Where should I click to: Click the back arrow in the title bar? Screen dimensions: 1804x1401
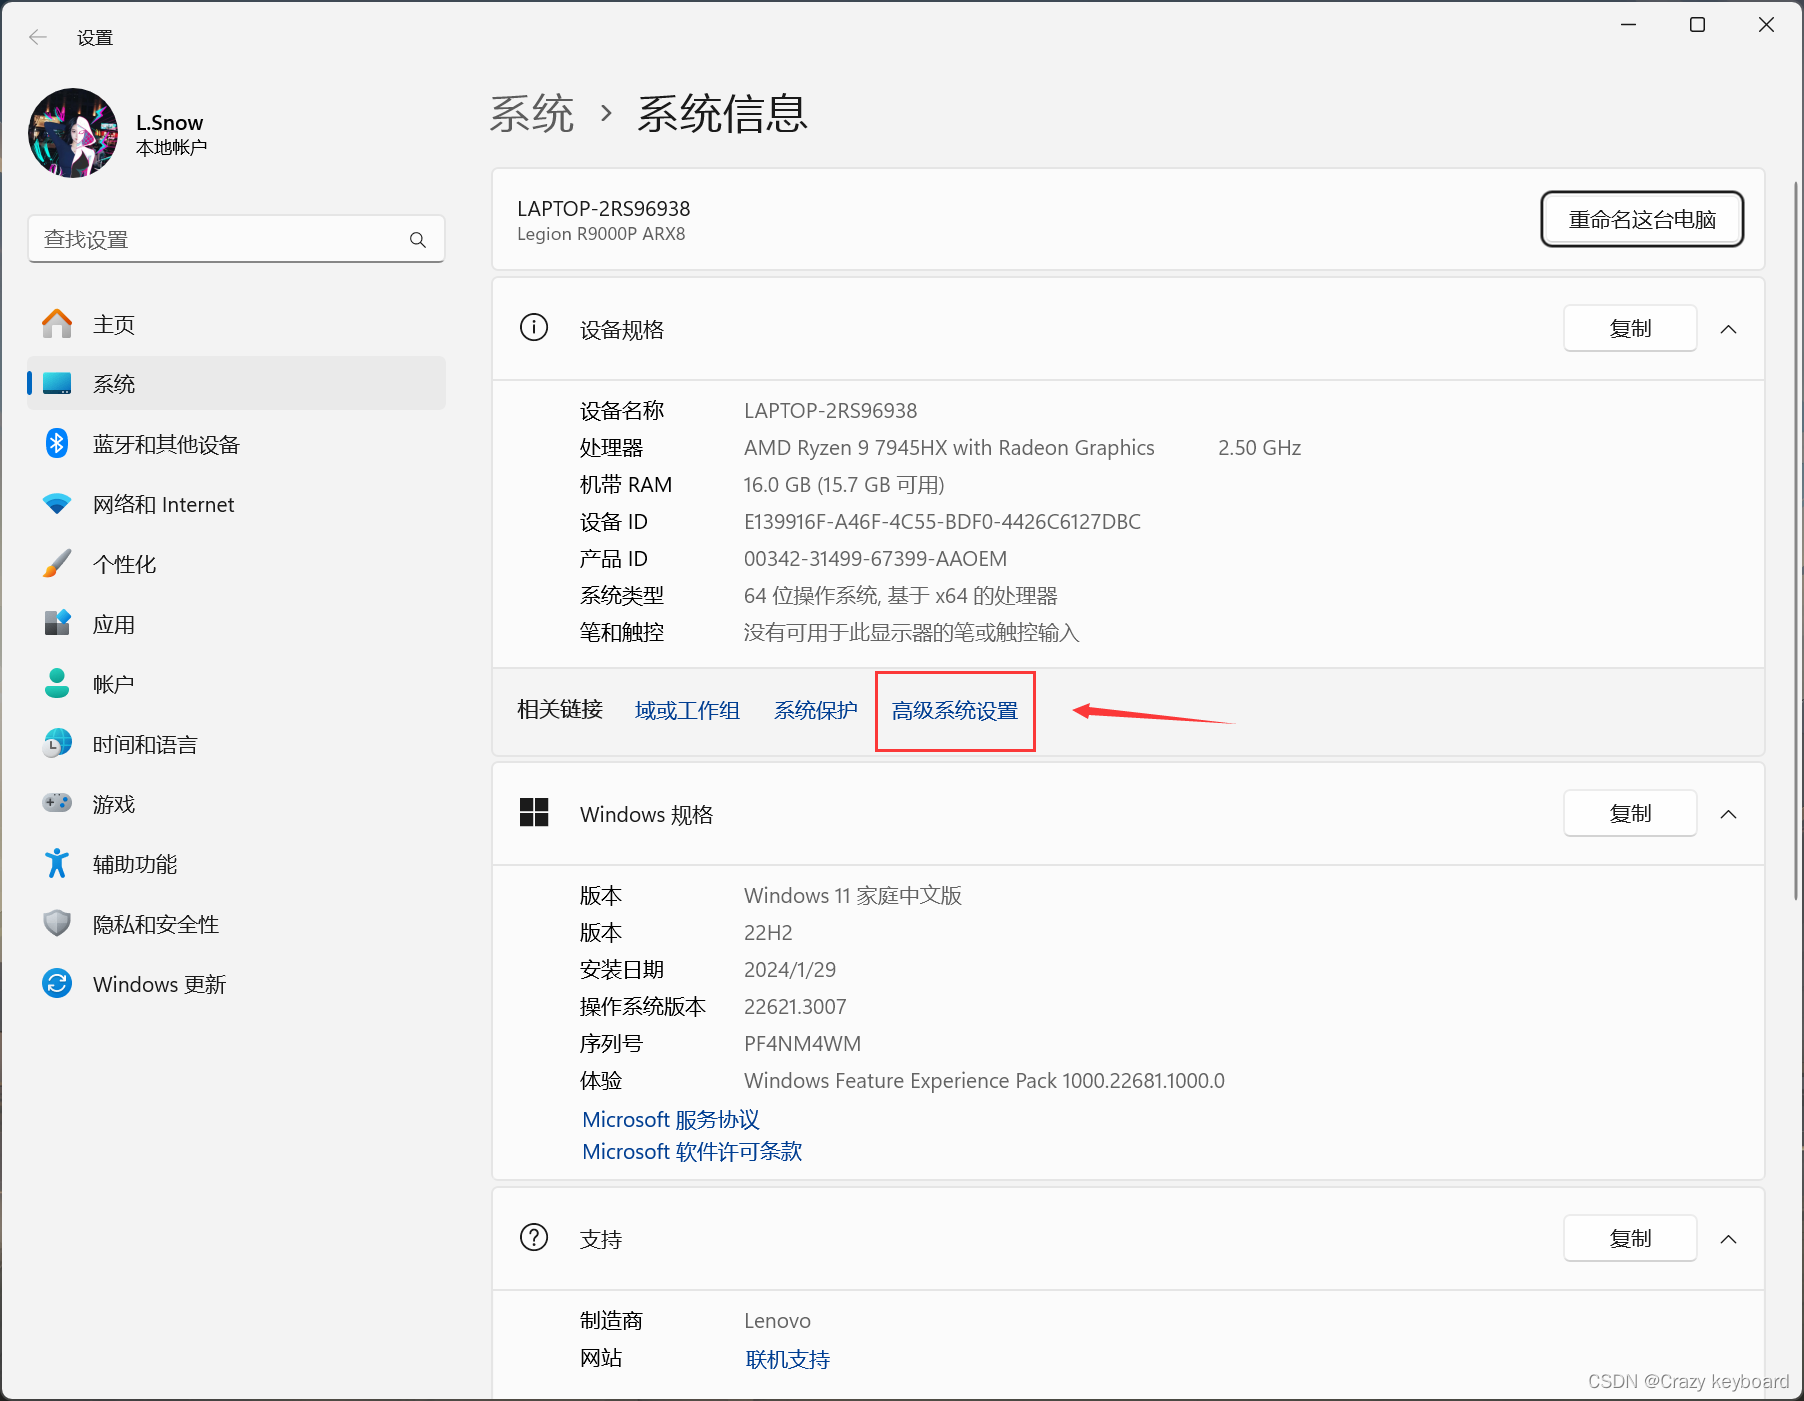point(38,37)
